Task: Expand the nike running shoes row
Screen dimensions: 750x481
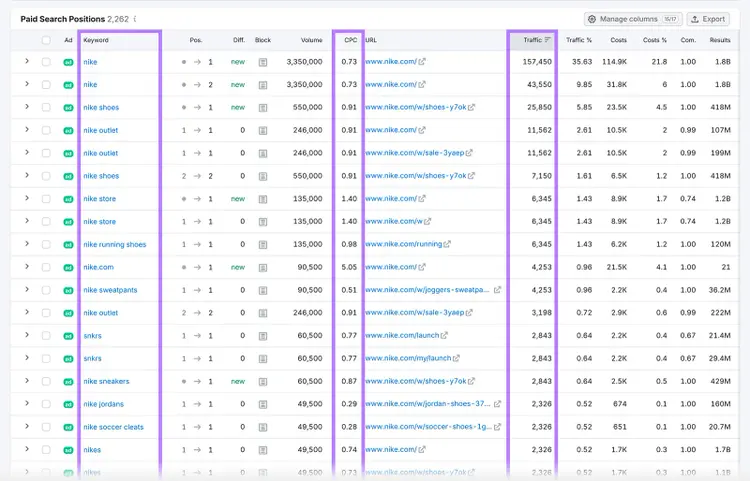Action: (x=27, y=244)
